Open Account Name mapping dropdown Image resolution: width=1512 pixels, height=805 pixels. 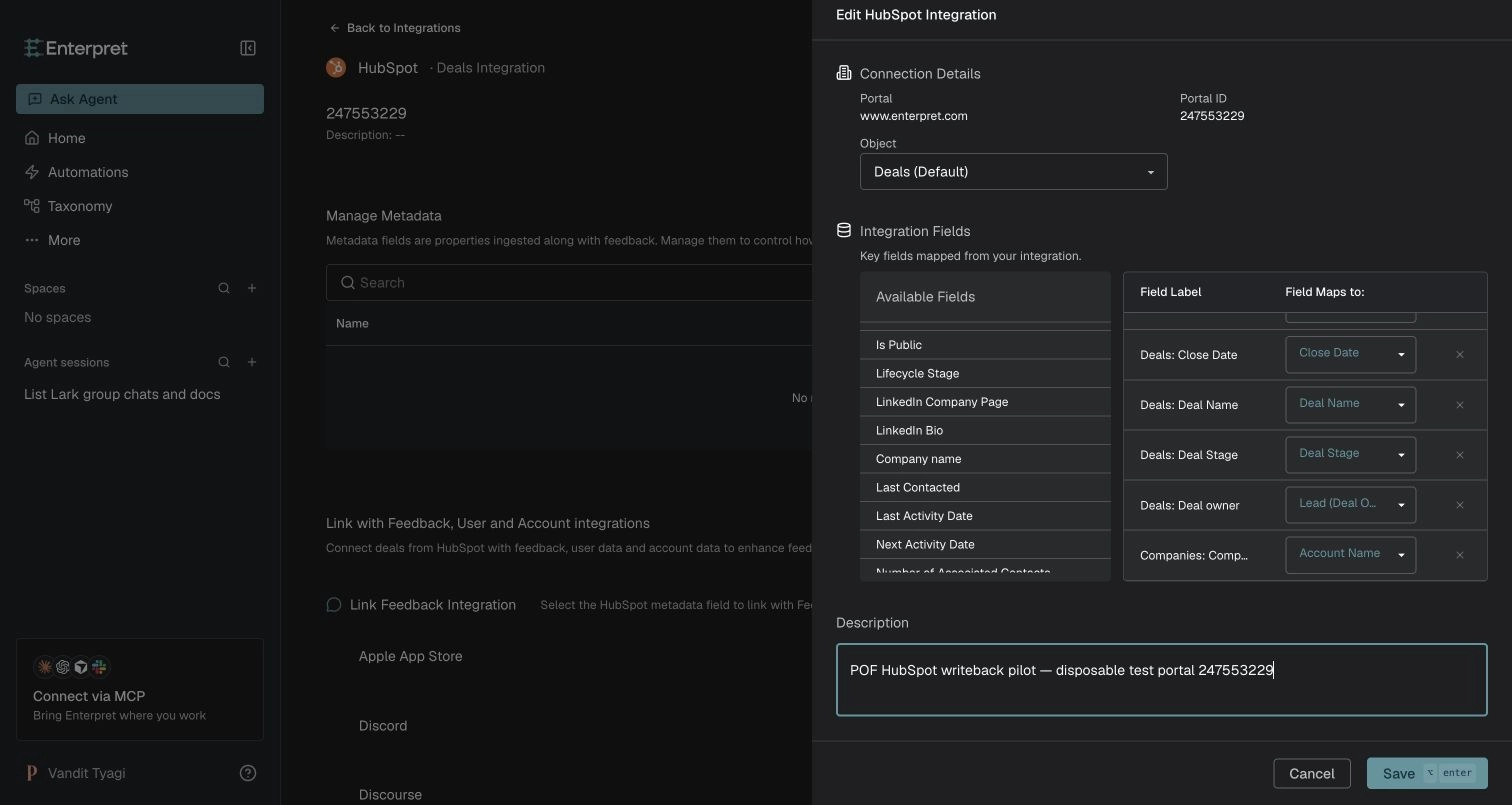coord(1350,554)
